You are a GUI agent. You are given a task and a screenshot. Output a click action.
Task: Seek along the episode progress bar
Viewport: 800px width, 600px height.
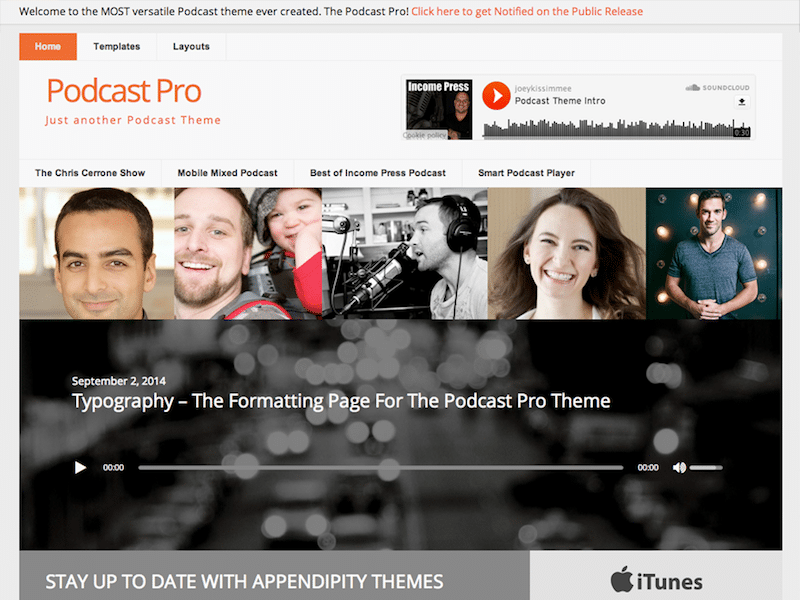click(x=381, y=467)
